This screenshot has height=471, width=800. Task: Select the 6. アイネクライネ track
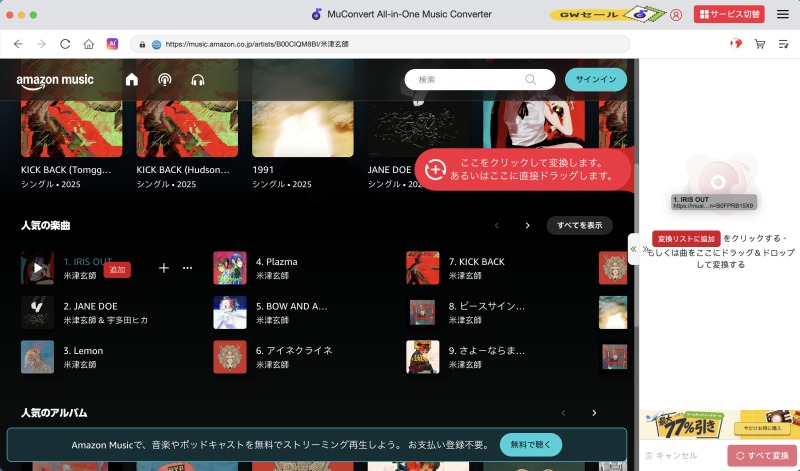pyautogui.click(x=294, y=351)
